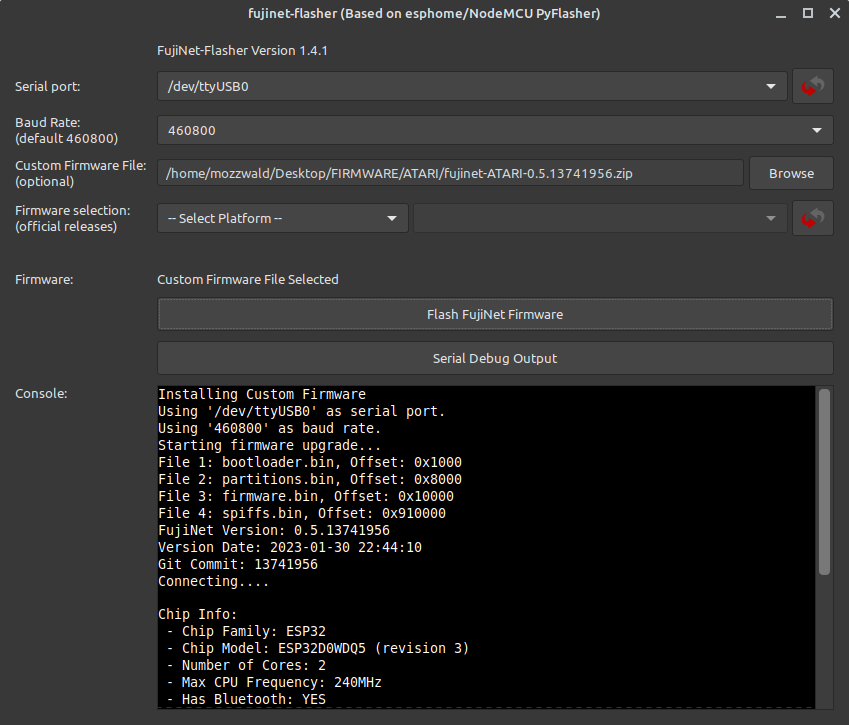This screenshot has height=725, width=849.
Task: Click the 'File 3: firmware.bin' console line
Action: [305, 496]
